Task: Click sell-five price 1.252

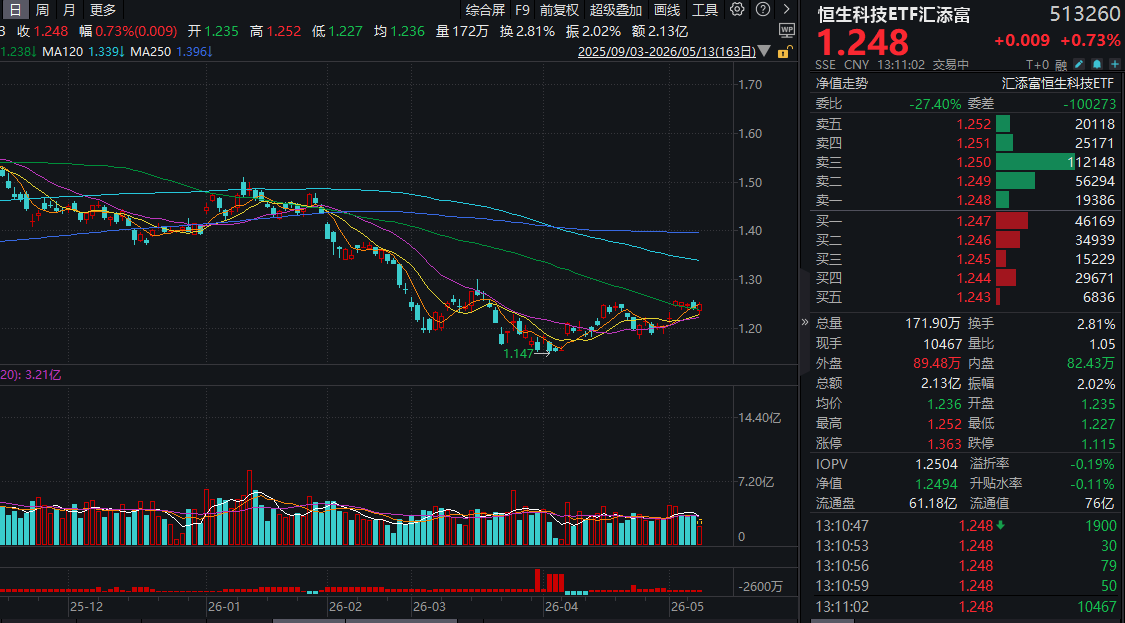Action: pyautogui.click(x=974, y=124)
